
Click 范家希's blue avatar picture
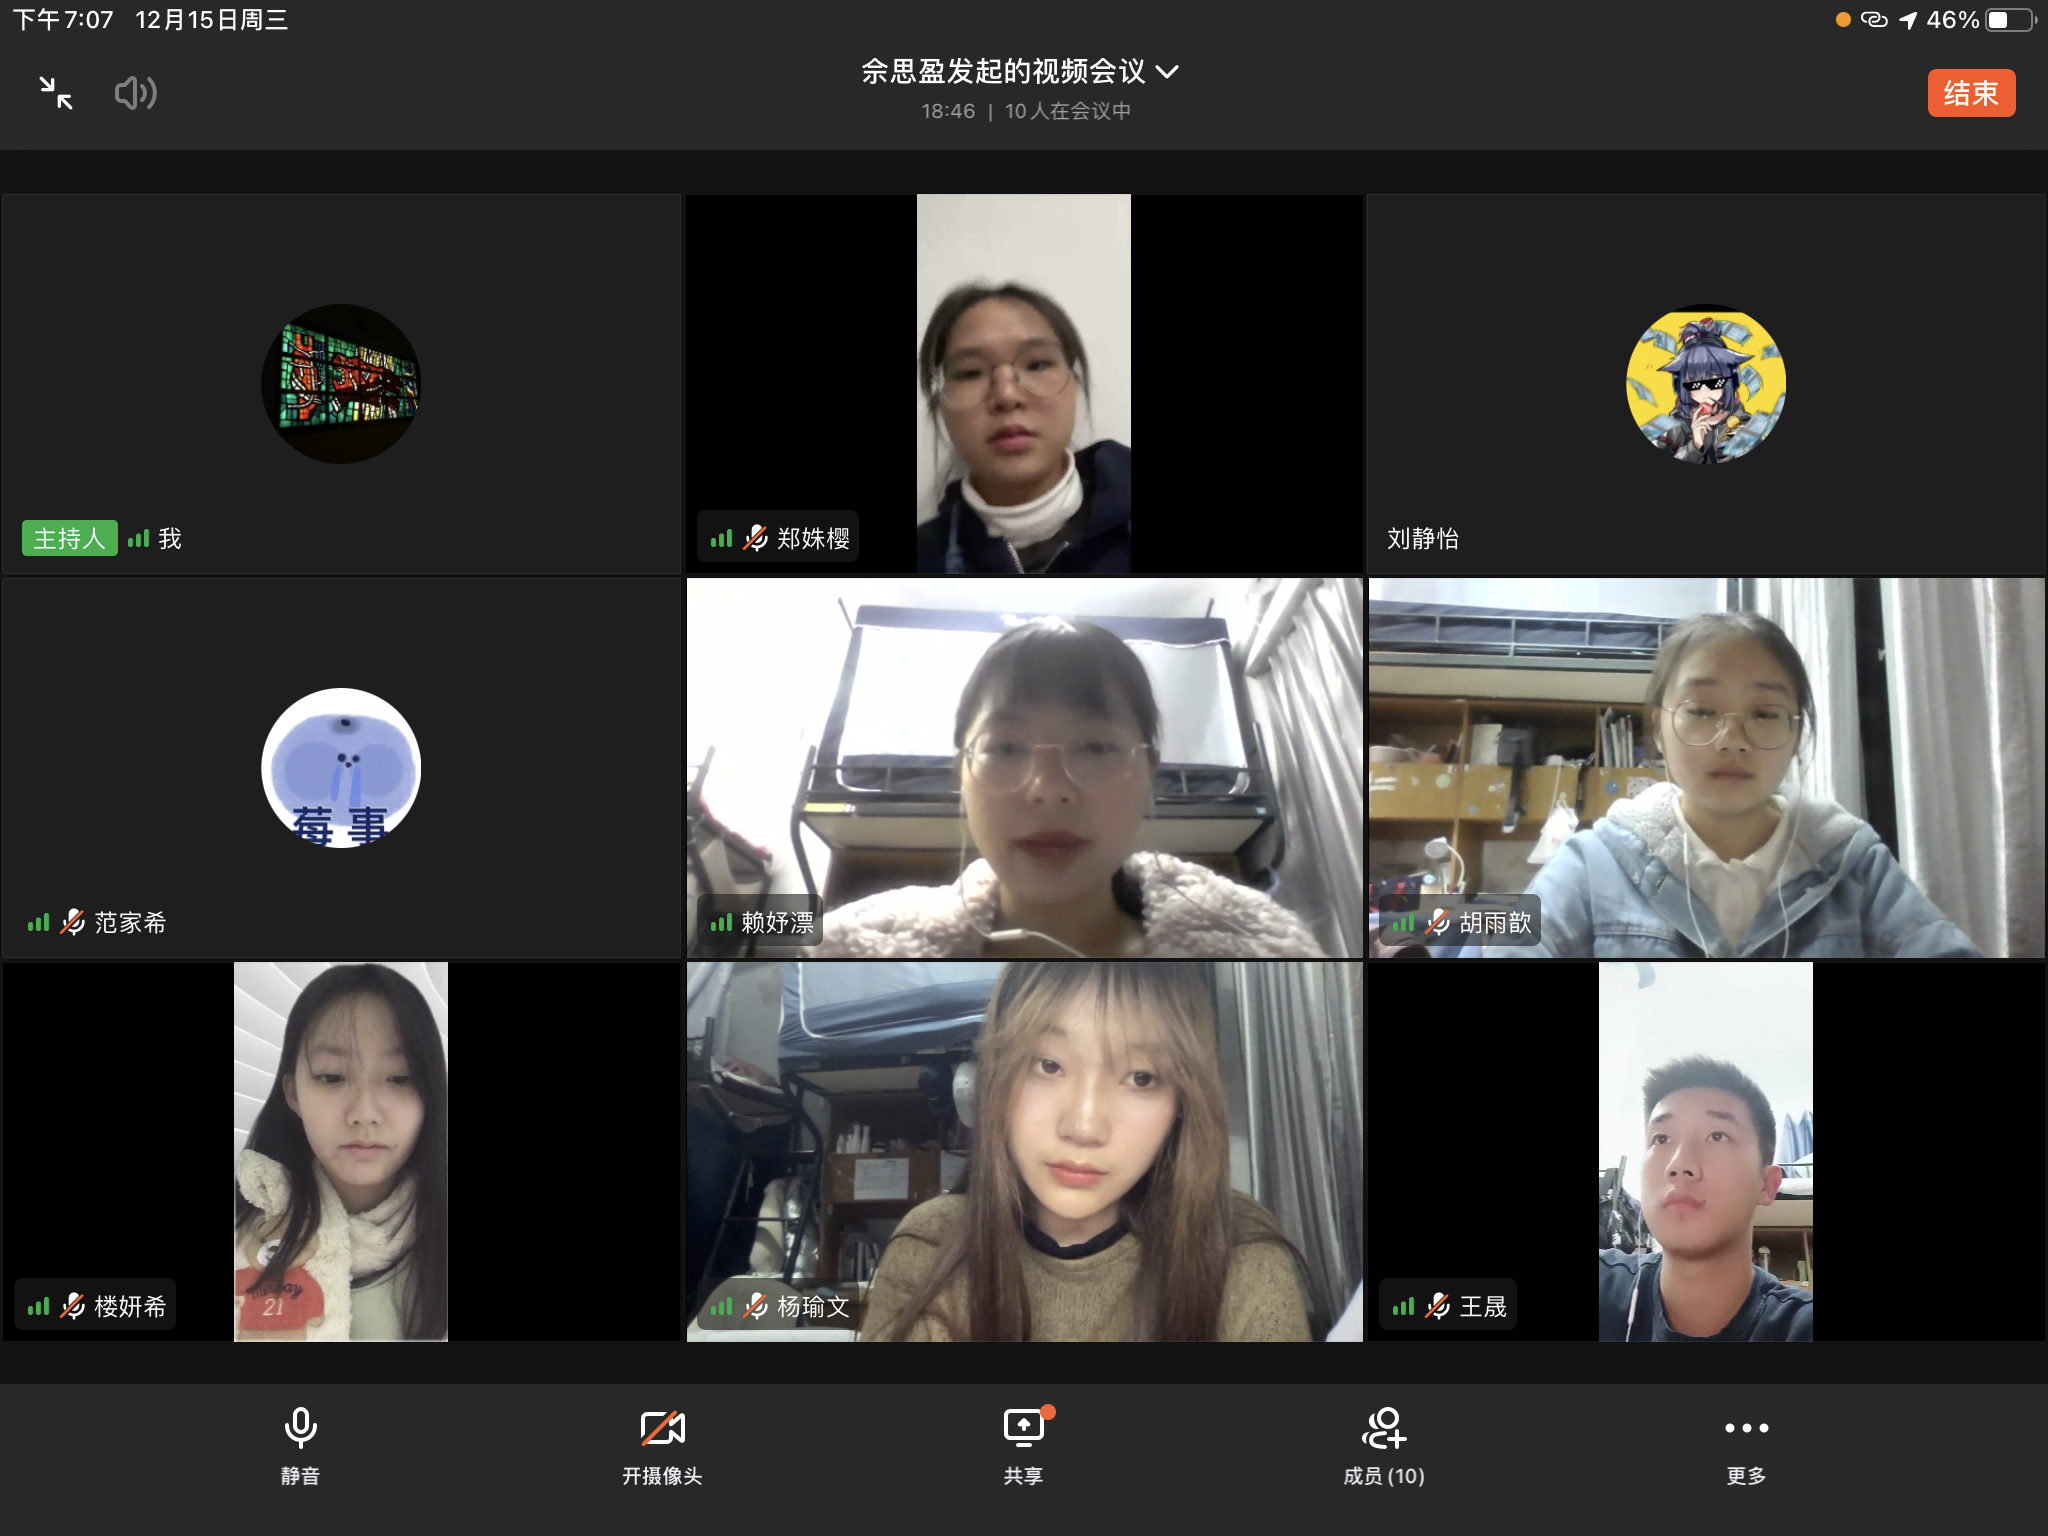click(341, 768)
